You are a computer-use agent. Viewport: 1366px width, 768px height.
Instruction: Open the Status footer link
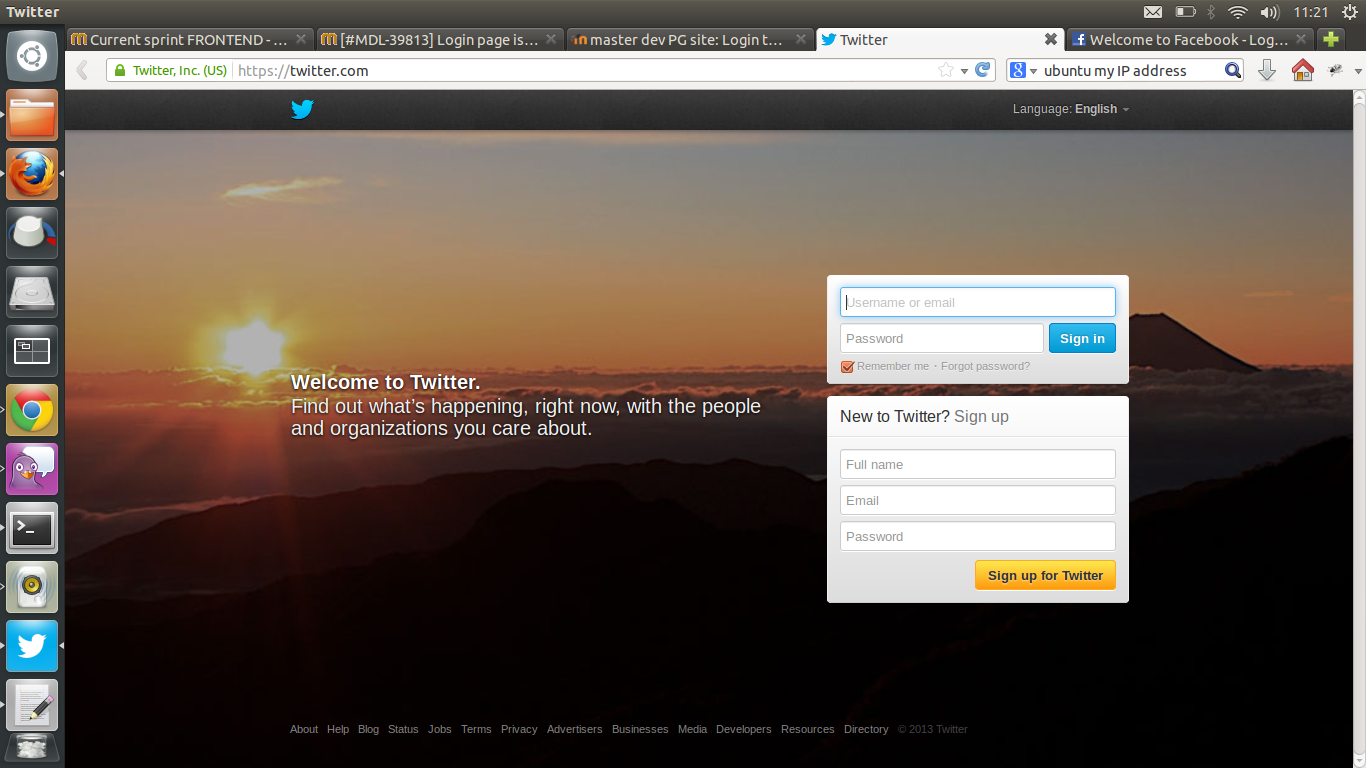403,729
